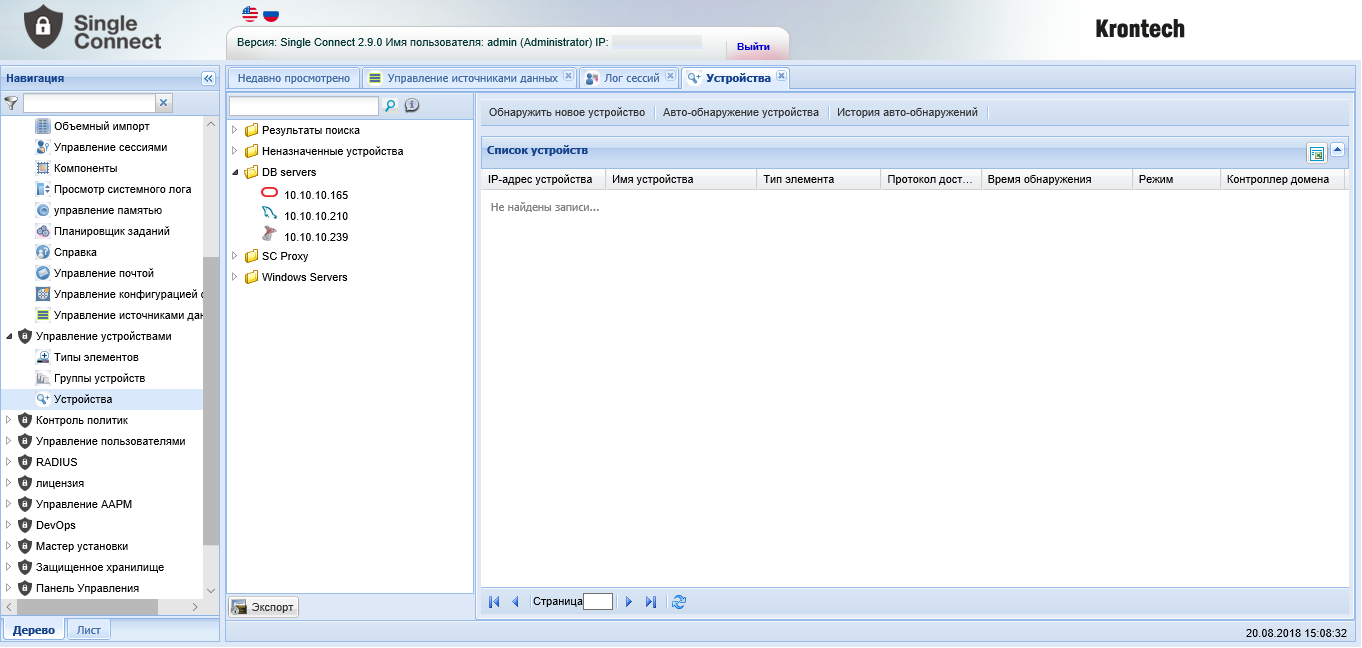Switch to Лог сессий tab

(632, 78)
